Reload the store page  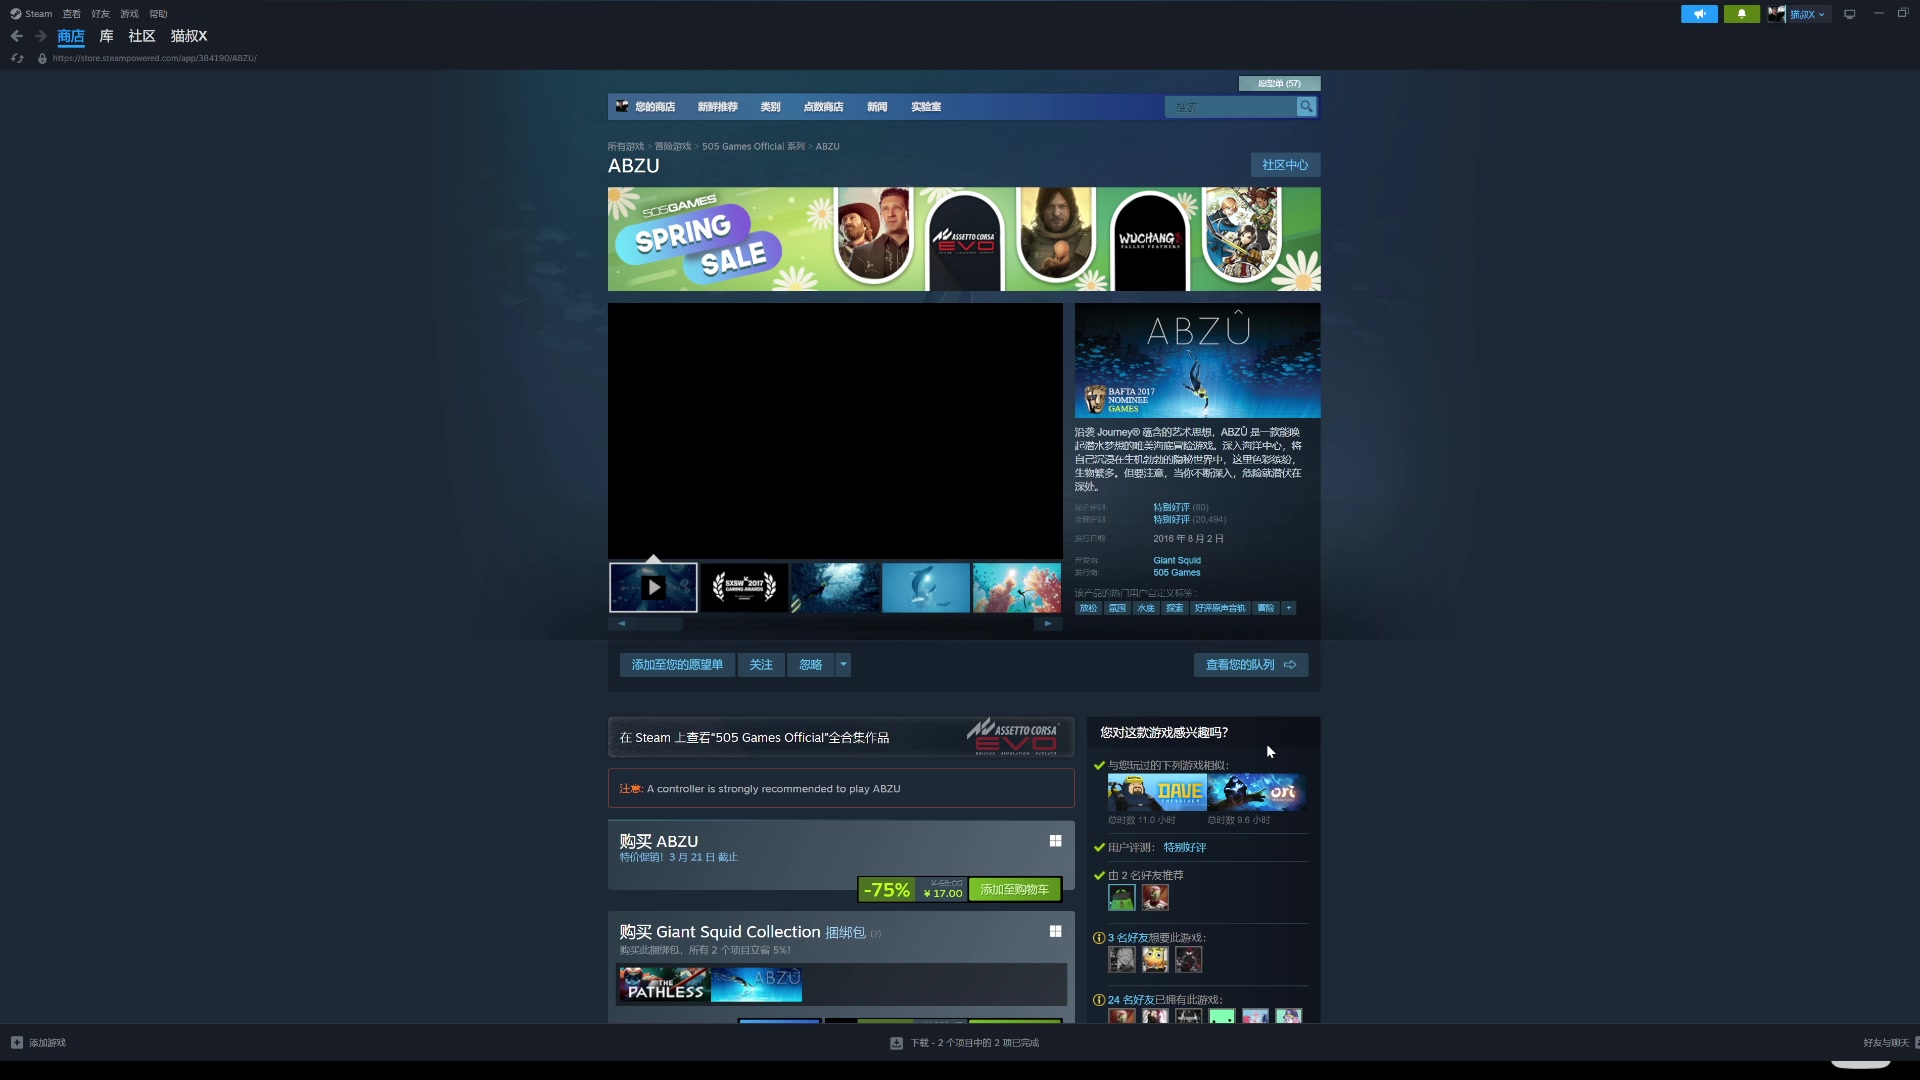(x=17, y=58)
